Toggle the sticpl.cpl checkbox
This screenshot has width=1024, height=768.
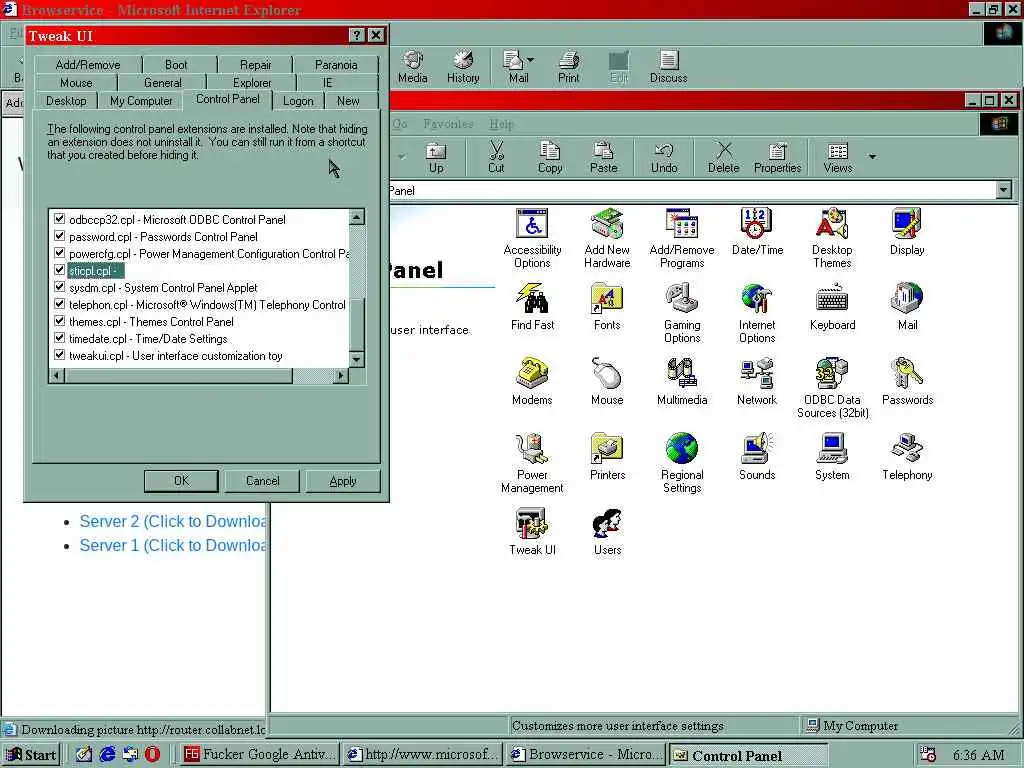pyautogui.click(x=59, y=270)
